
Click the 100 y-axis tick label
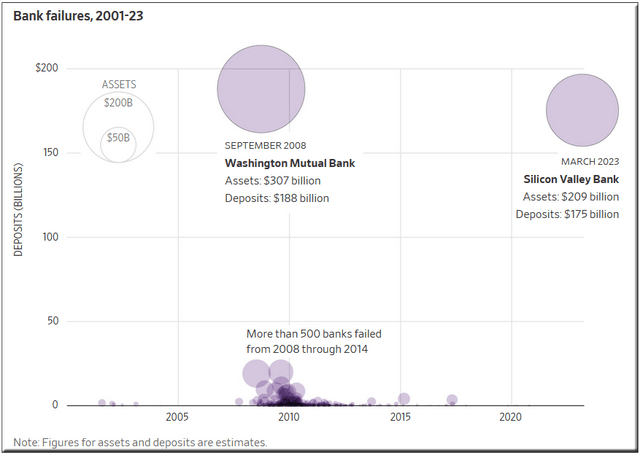(51, 237)
